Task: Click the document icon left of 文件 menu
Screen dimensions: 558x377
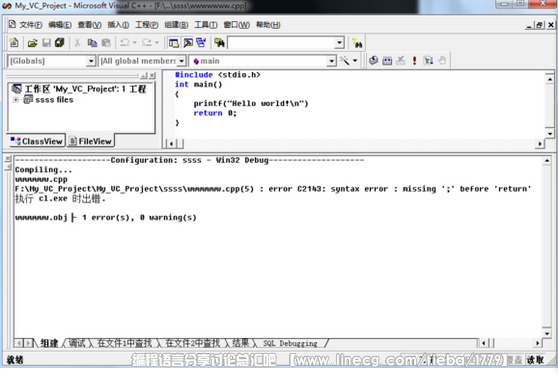Action: 12,24
